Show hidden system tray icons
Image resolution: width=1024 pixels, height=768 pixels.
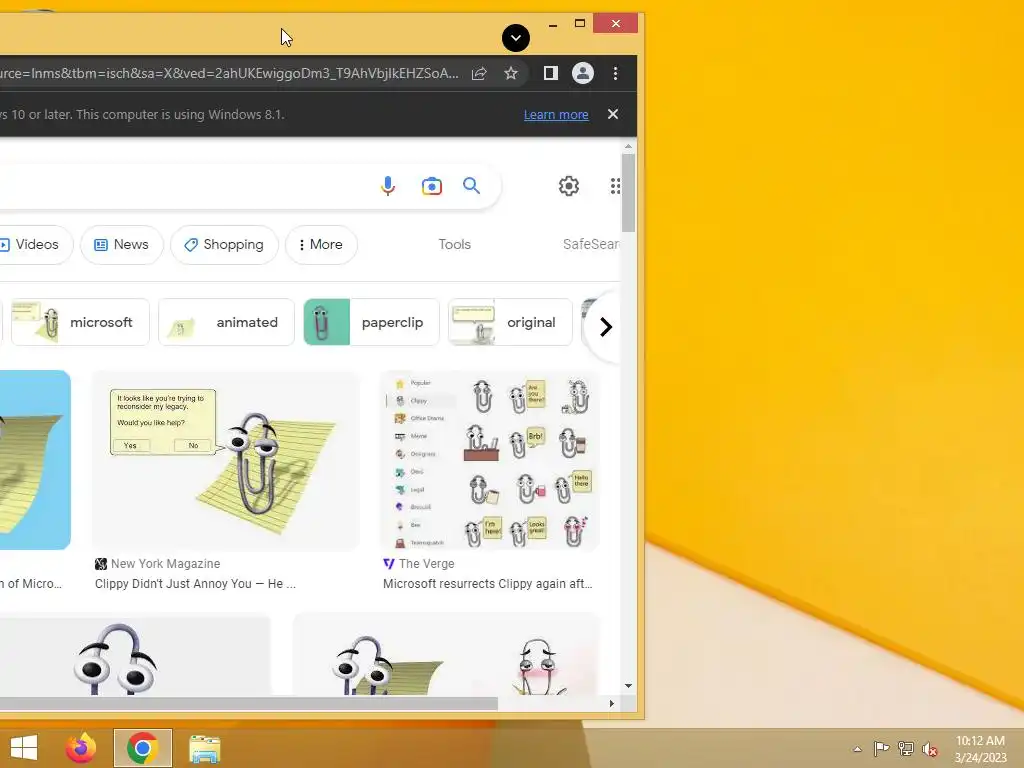[857, 749]
